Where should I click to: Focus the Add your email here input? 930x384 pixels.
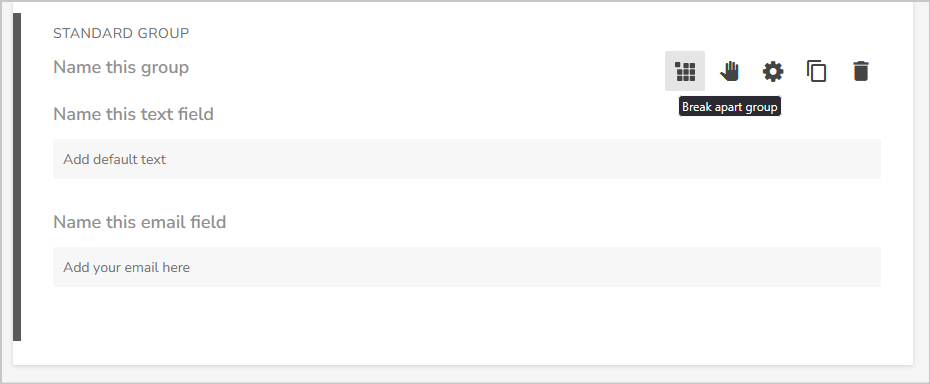coord(467,267)
